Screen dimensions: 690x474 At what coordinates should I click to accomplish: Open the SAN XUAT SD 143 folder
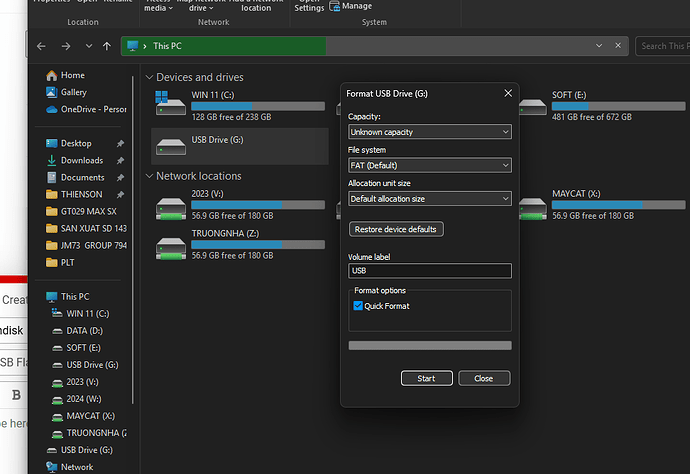(86, 228)
